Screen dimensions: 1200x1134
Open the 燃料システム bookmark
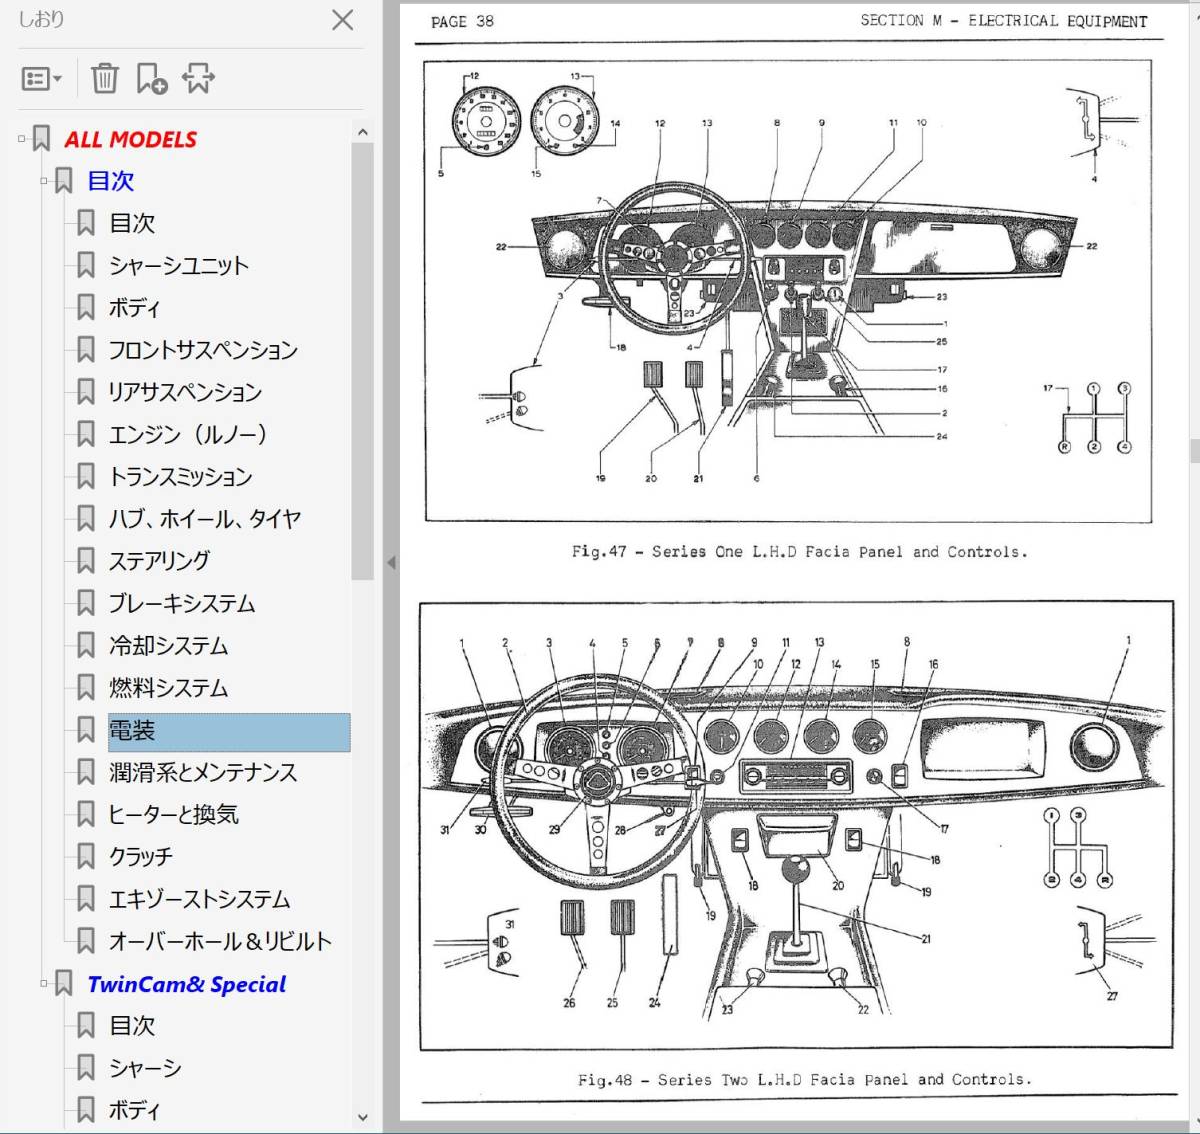point(168,687)
